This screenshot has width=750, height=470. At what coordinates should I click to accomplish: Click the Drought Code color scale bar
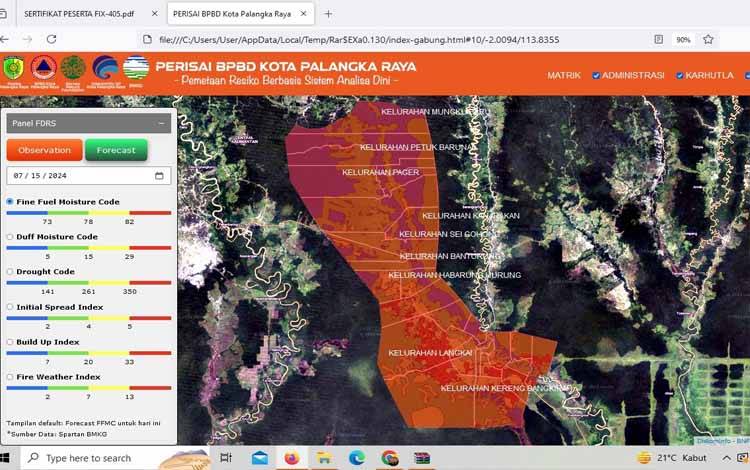(x=88, y=283)
